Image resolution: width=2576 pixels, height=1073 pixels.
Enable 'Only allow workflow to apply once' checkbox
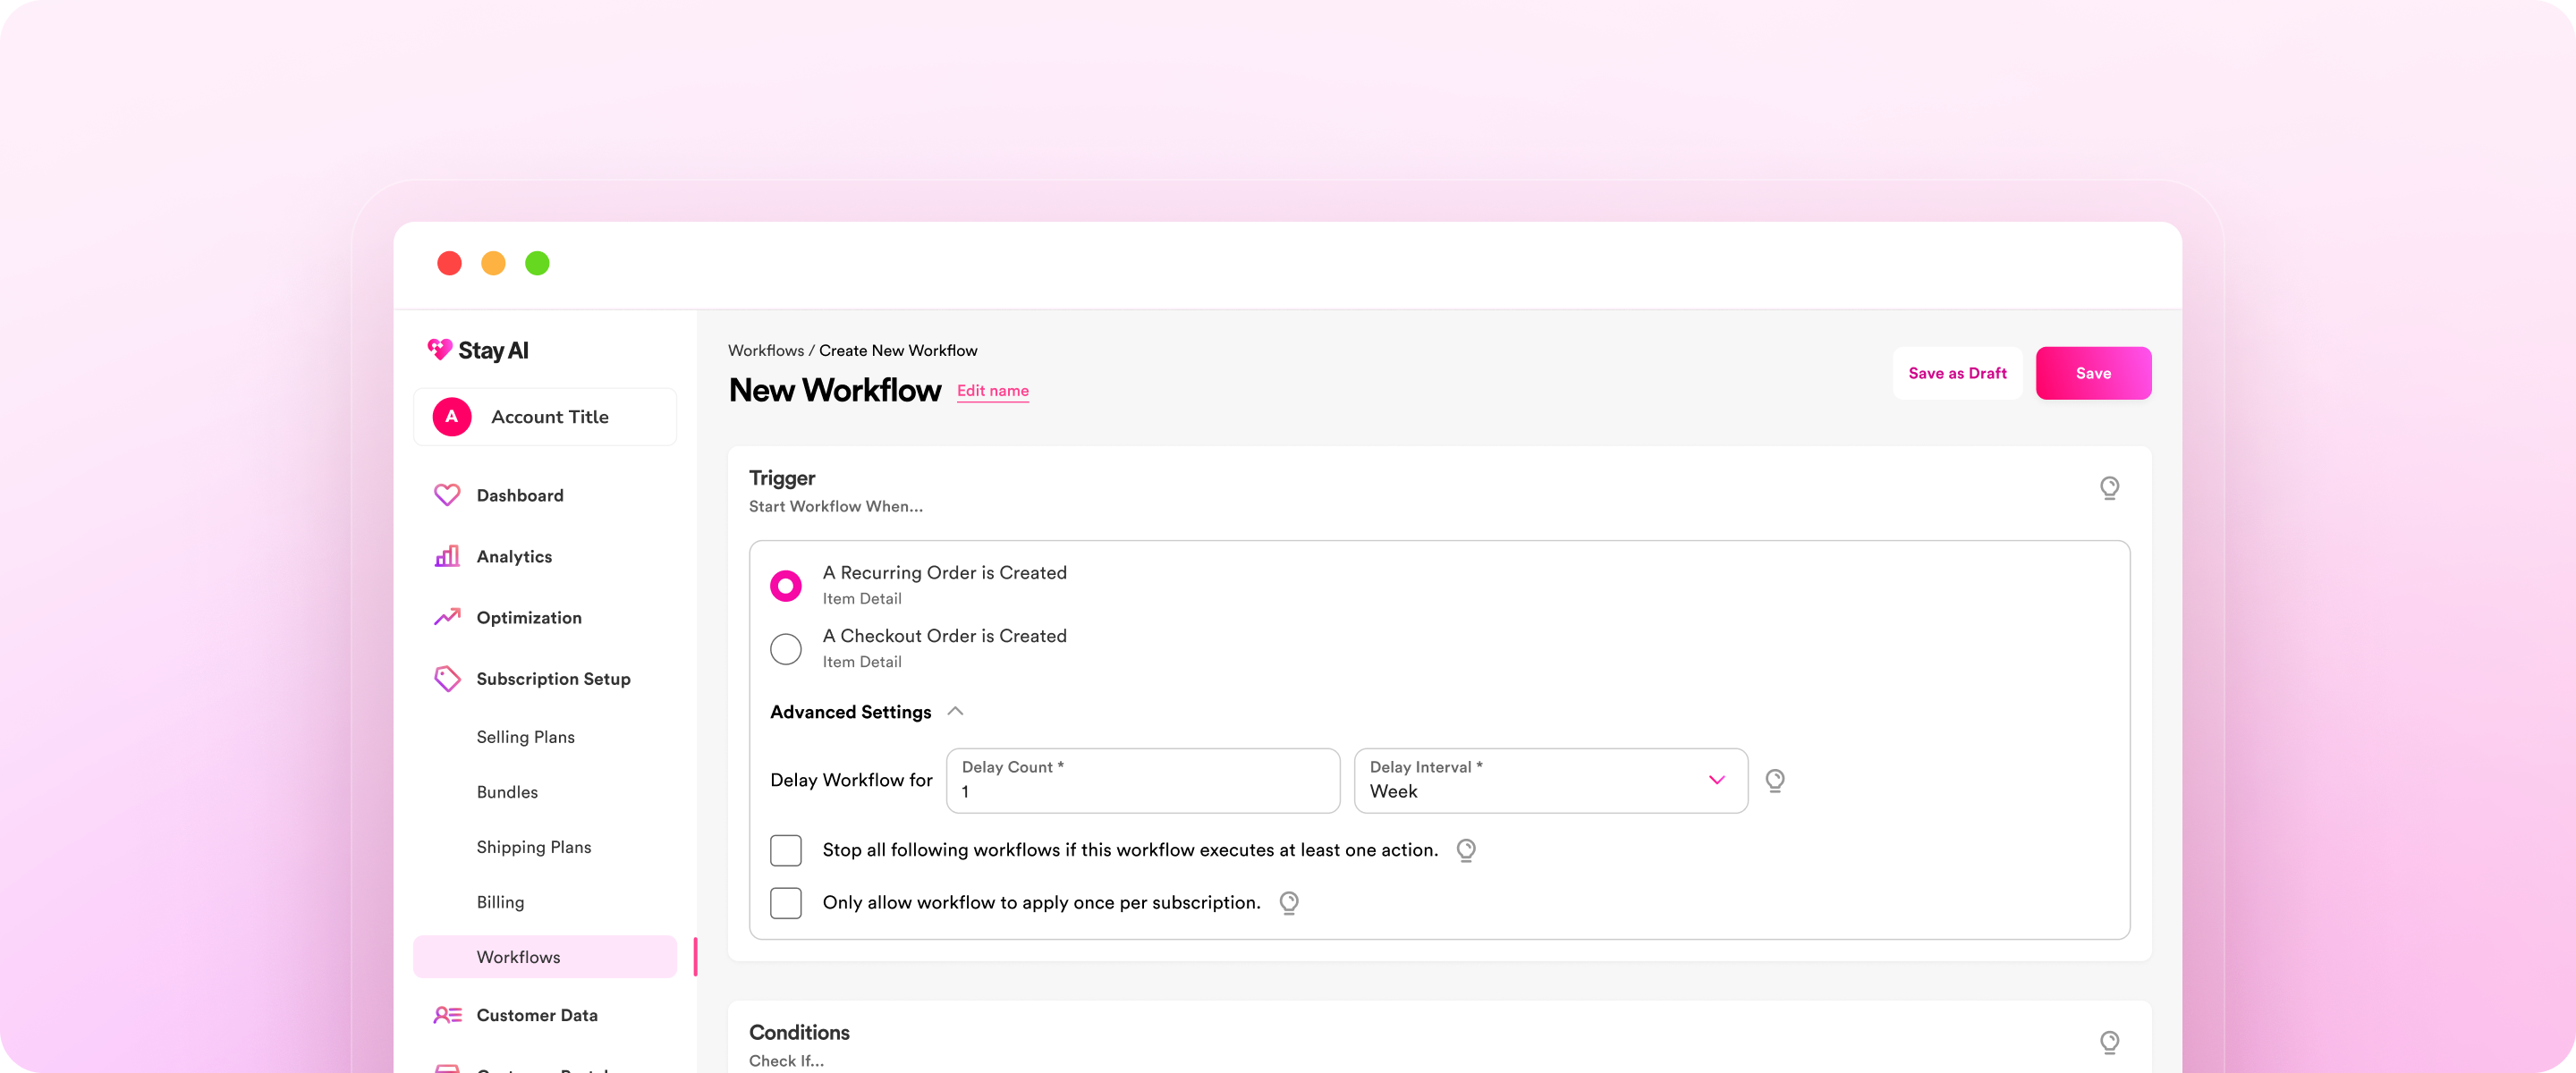click(786, 902)
